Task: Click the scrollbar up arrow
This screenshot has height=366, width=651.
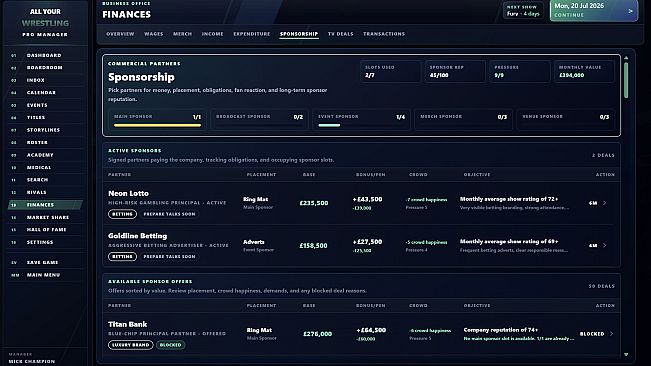Action: (x=626, y=58)
